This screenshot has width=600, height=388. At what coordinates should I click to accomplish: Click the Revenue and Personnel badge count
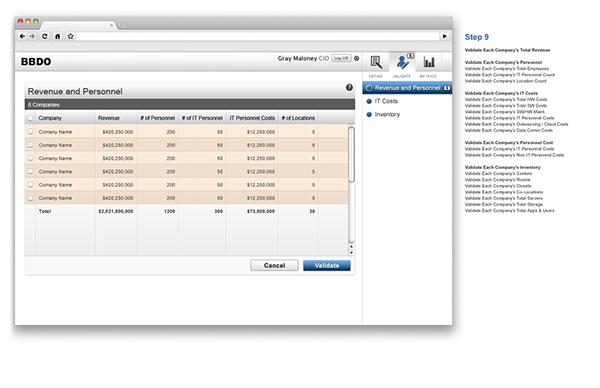pyautogui.click(x=447, y=88)
